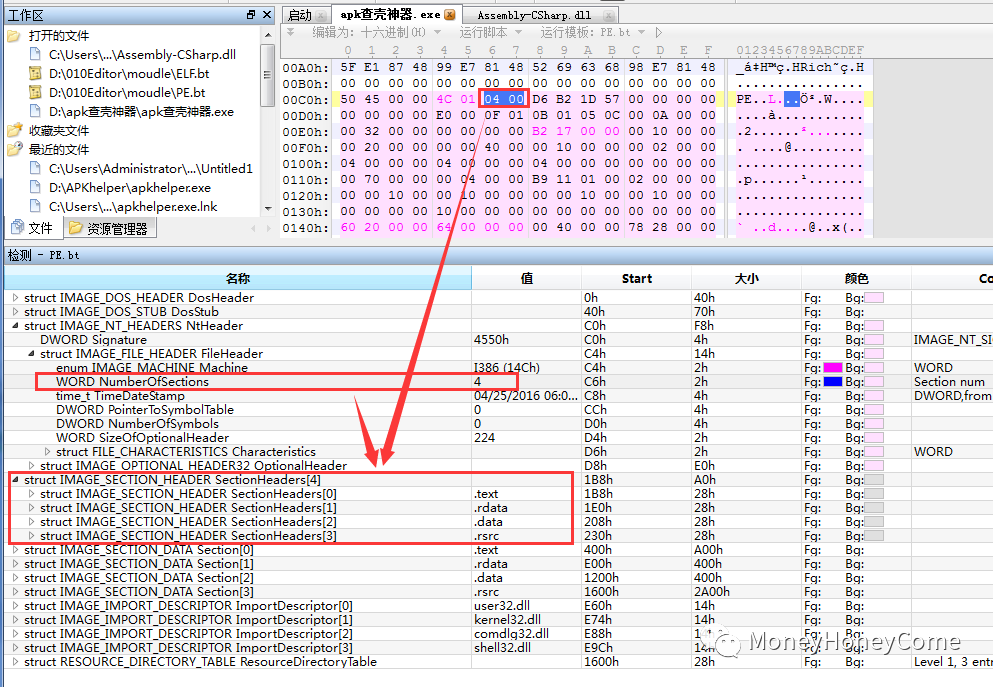Expand IMAGE_SECTION_DATA Section[0]
The width and height of the screenshot is (993, 687).
click(15, 550)
